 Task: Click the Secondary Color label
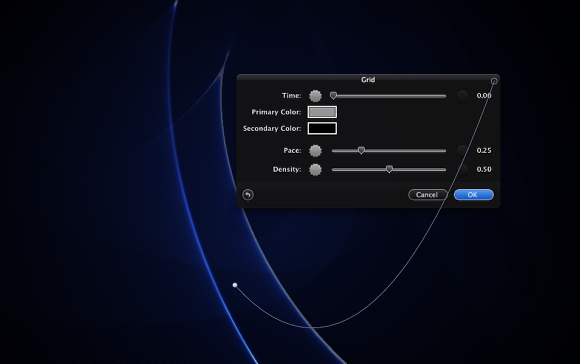pos(272,128)
